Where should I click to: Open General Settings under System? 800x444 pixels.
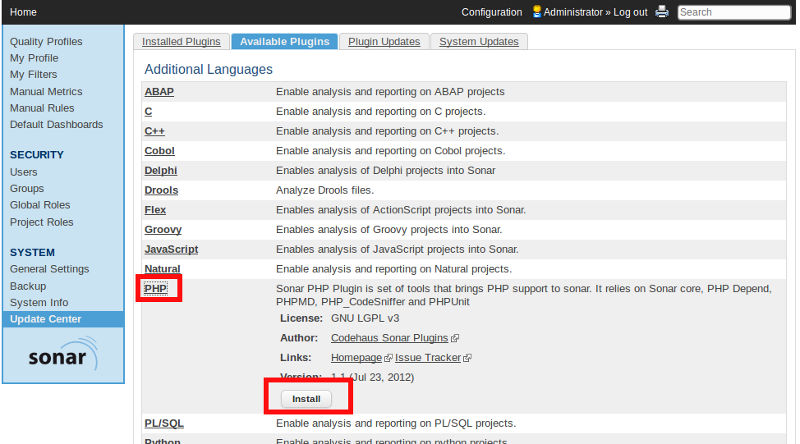click(x=49, y=269)
